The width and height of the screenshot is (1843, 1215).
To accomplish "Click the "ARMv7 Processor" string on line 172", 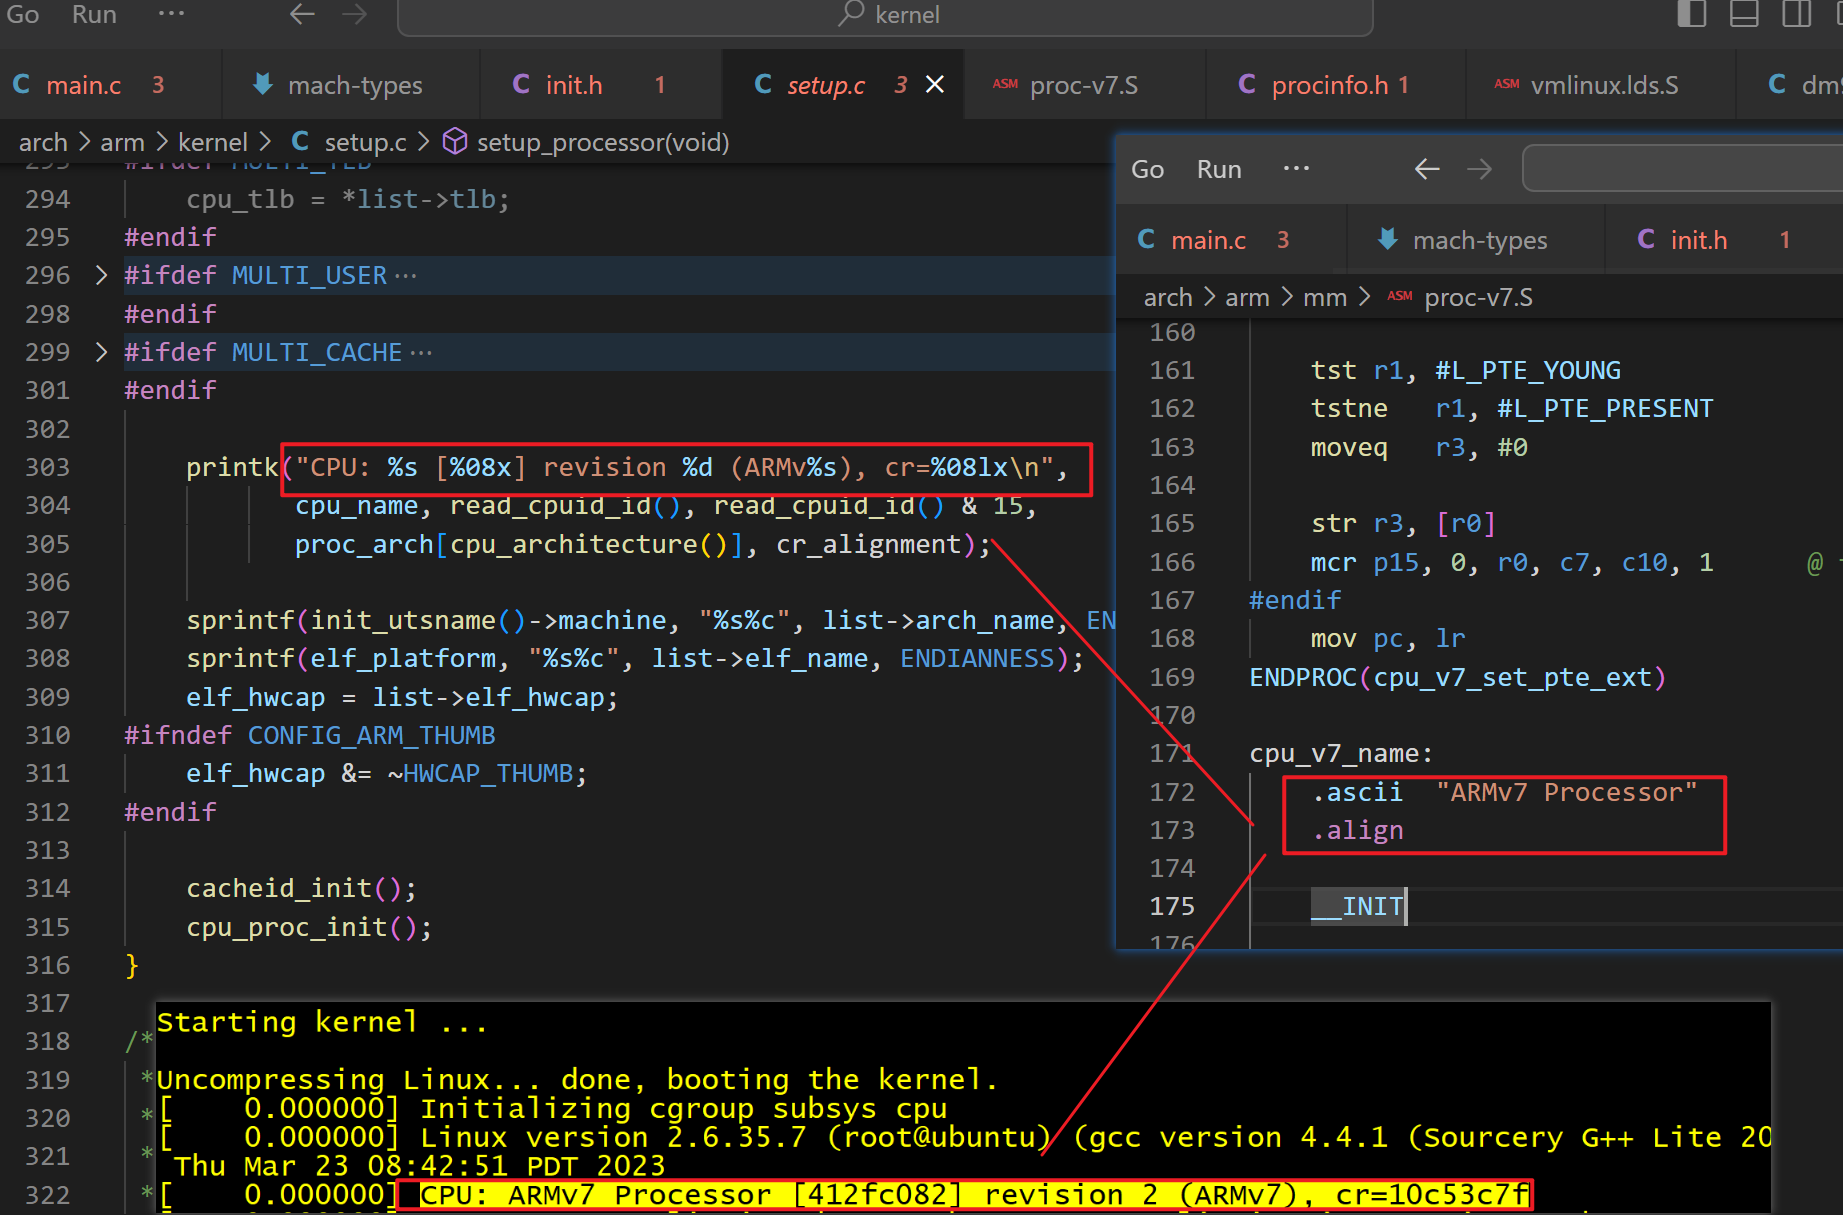I will (x=1567, y=792).
